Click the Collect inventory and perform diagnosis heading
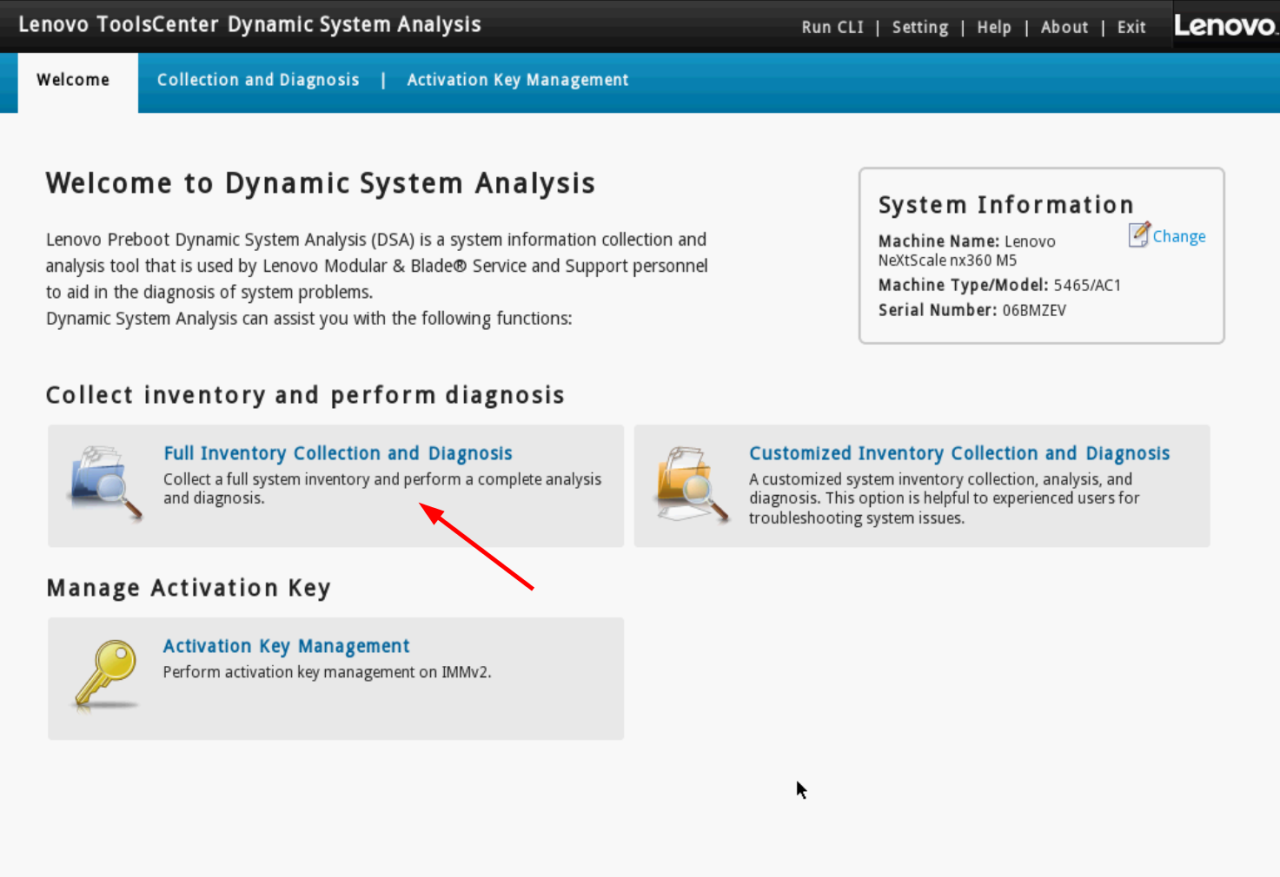Image resolution: width=1280 pixels, height=877 pixels. (306, 395)
